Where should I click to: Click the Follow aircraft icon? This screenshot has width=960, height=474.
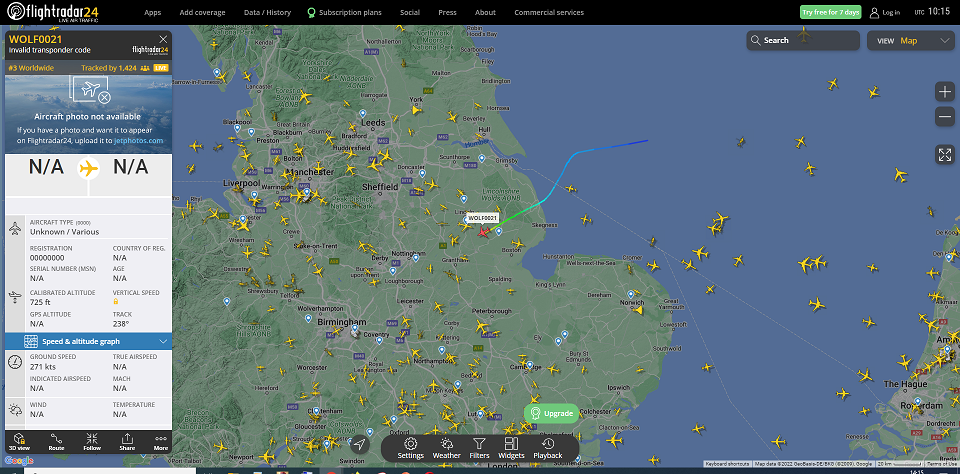92,442
